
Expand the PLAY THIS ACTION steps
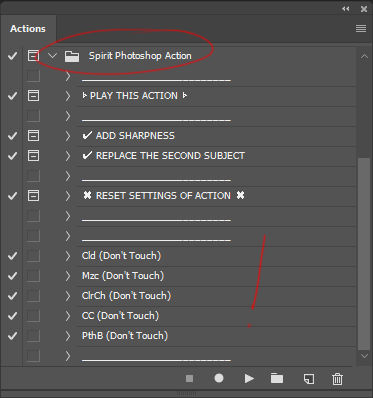pyautogui.click(x=68, y=96)
